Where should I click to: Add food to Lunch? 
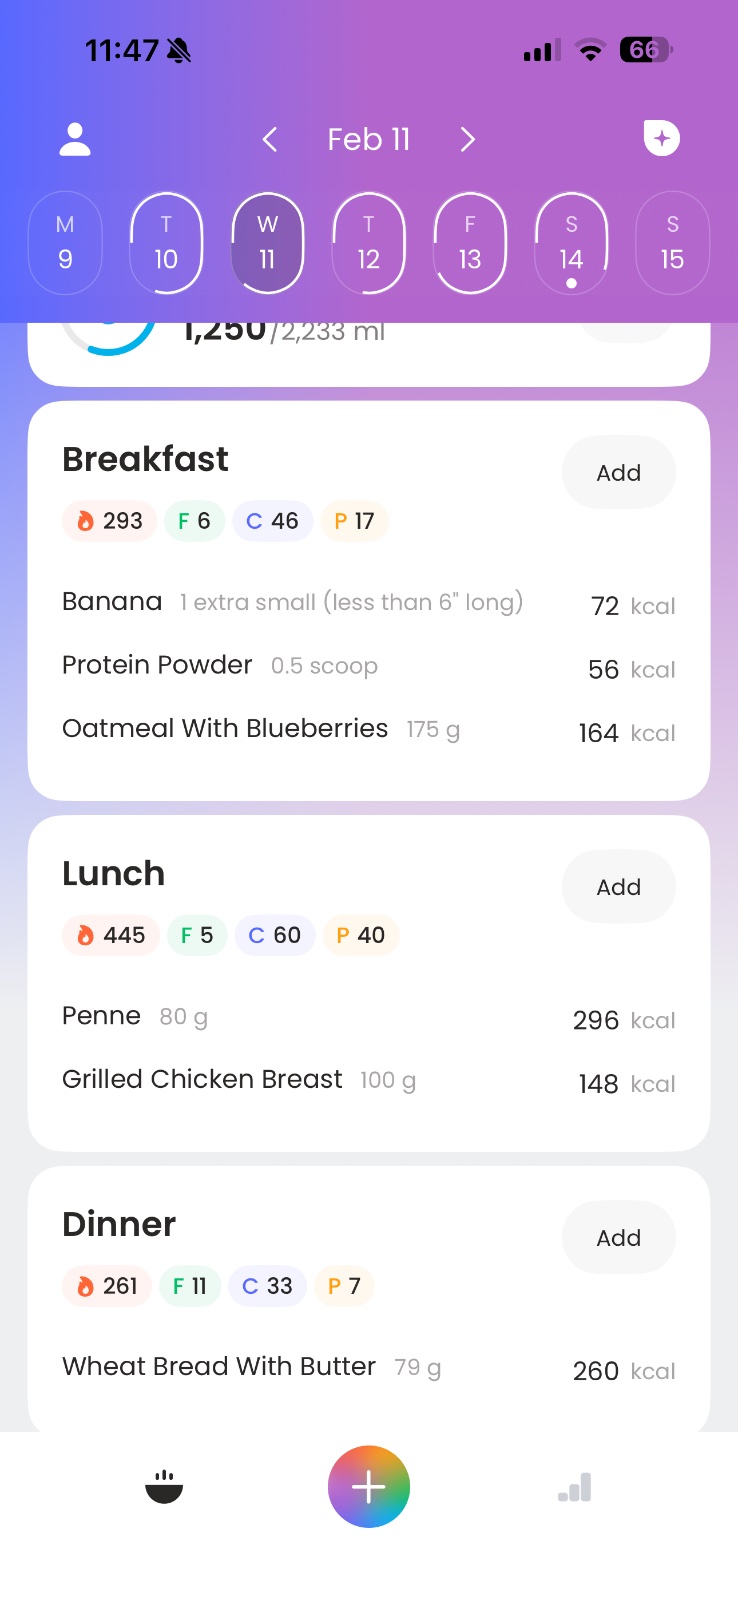[x=618, y=887]
